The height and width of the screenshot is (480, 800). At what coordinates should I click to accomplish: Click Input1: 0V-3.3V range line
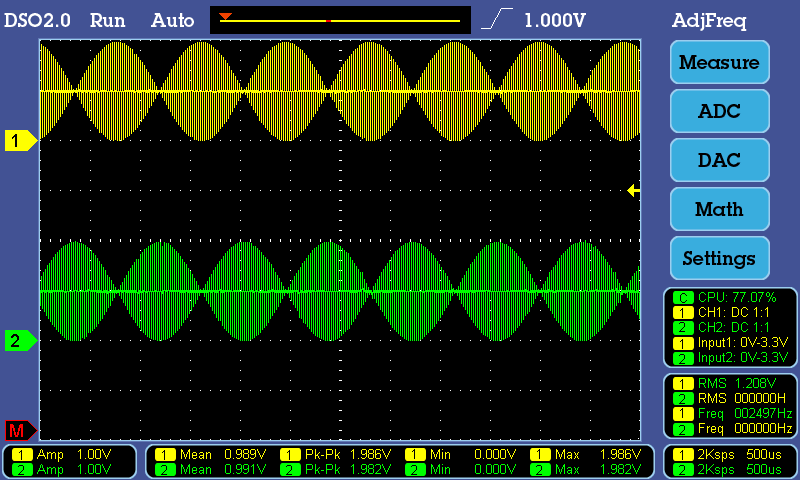coord(731,343)
